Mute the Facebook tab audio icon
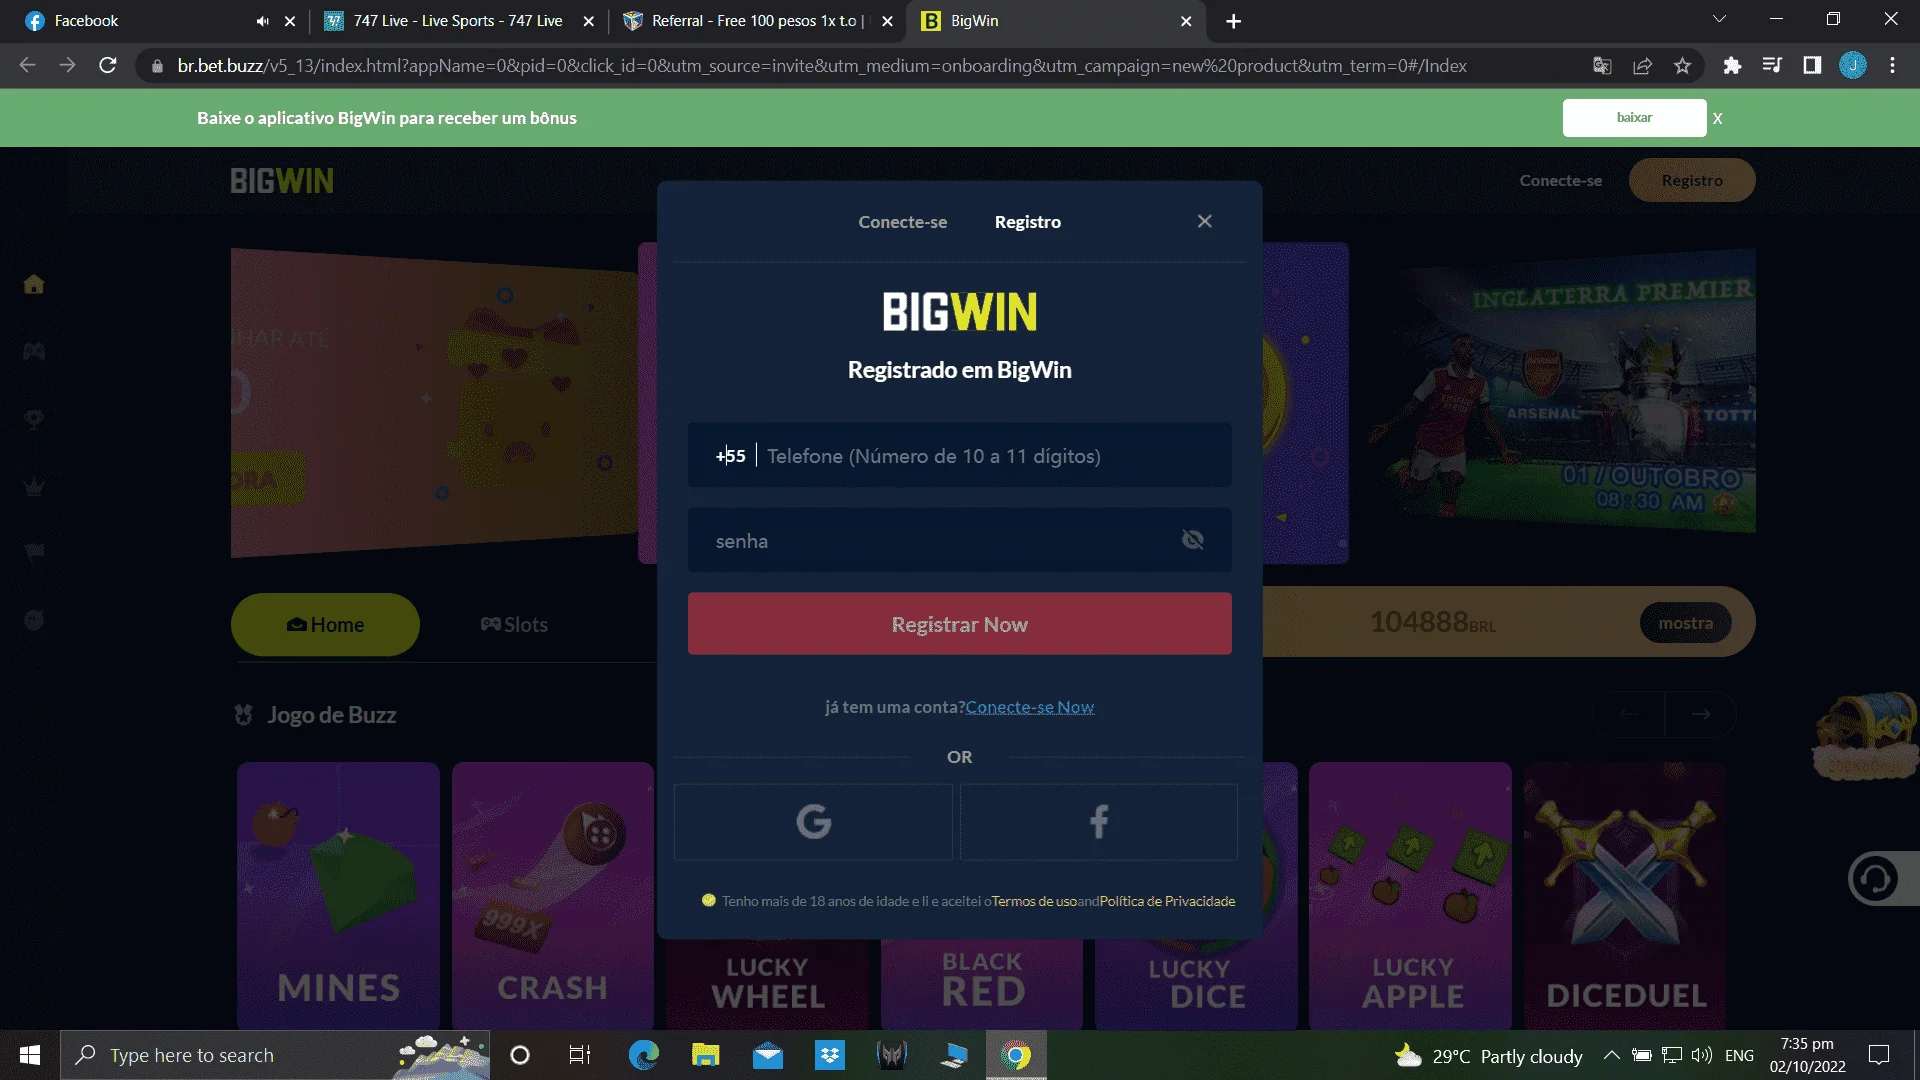 [262, 21]
